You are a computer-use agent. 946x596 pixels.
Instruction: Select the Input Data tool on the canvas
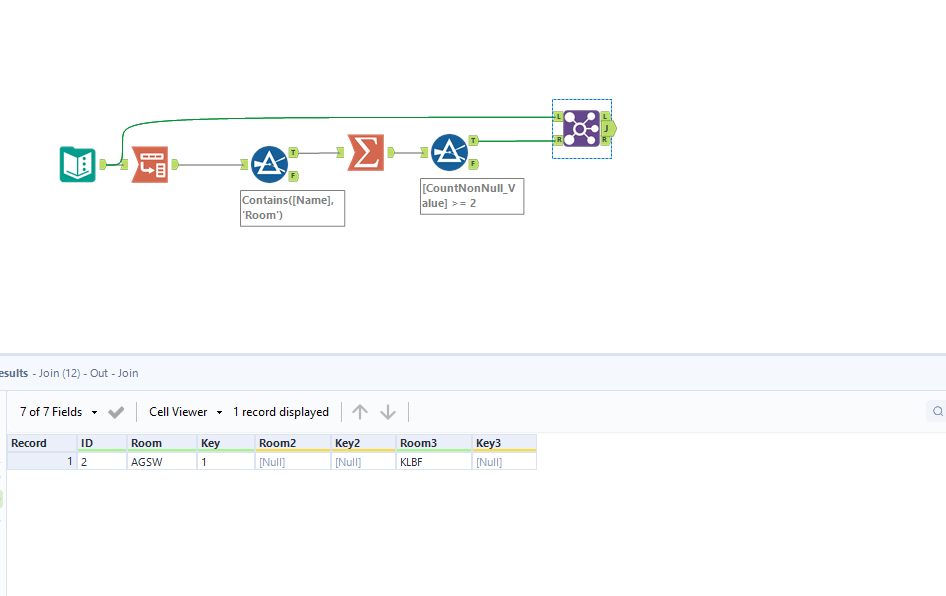[78, 163]
